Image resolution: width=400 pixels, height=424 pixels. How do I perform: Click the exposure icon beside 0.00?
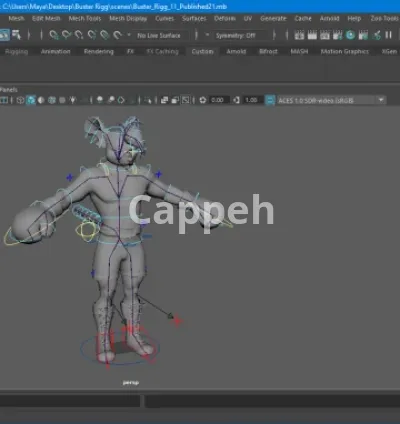click(x=203, y=100)
